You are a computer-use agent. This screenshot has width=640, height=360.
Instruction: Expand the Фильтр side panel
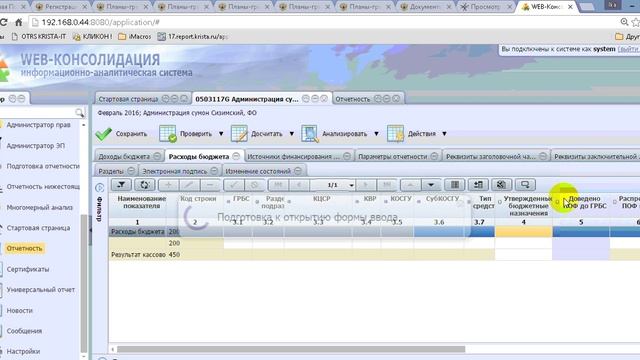[x=100, y=188]
